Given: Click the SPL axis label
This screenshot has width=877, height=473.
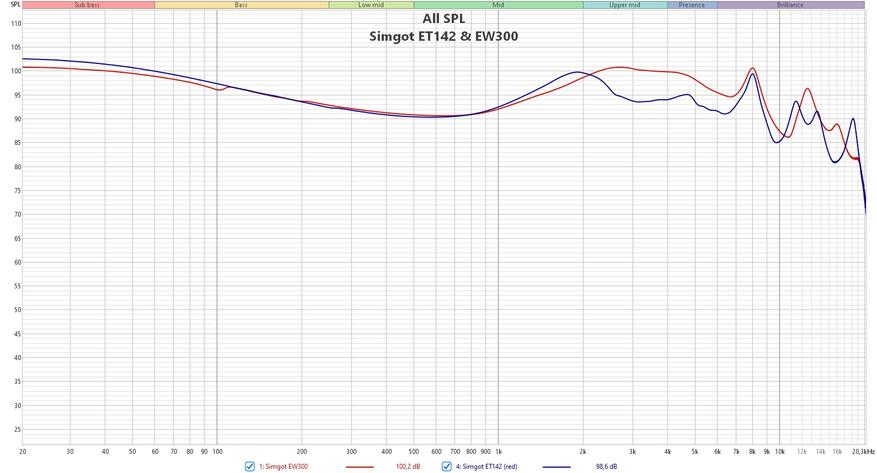Looking at the screenshot, I should click(x=15, y=4).
